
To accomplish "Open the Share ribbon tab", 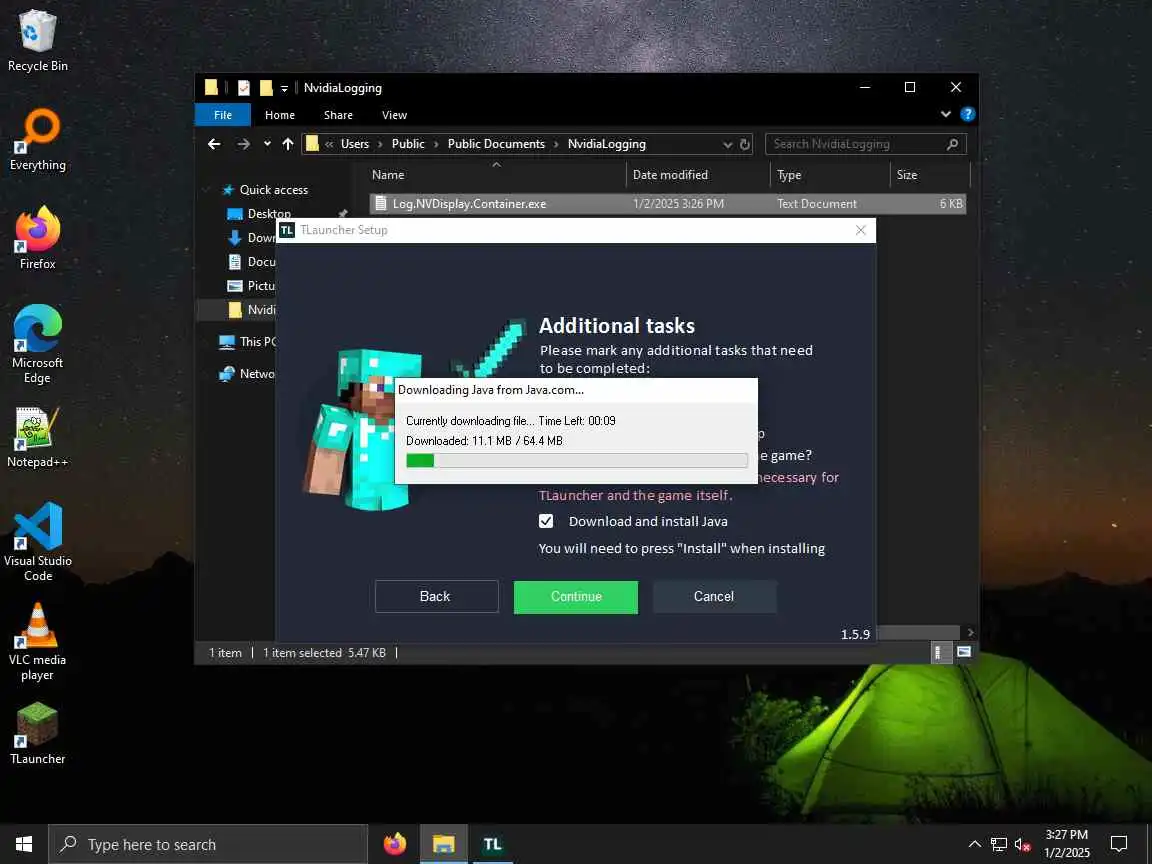I will tap(338, 115).
